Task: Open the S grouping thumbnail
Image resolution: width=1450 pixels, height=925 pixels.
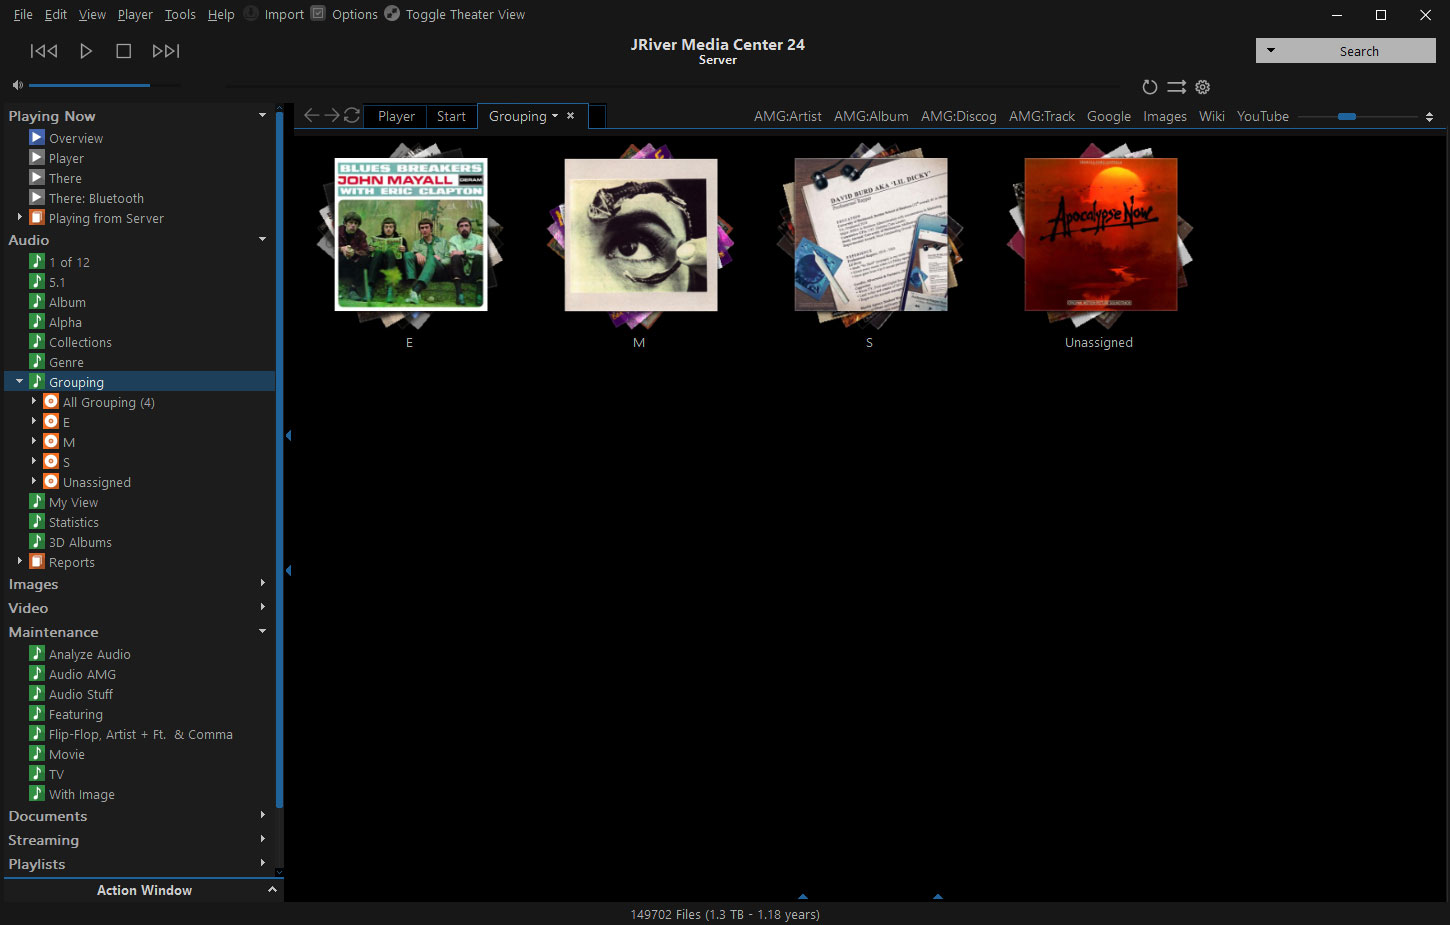Action: [x=870, y=235]
